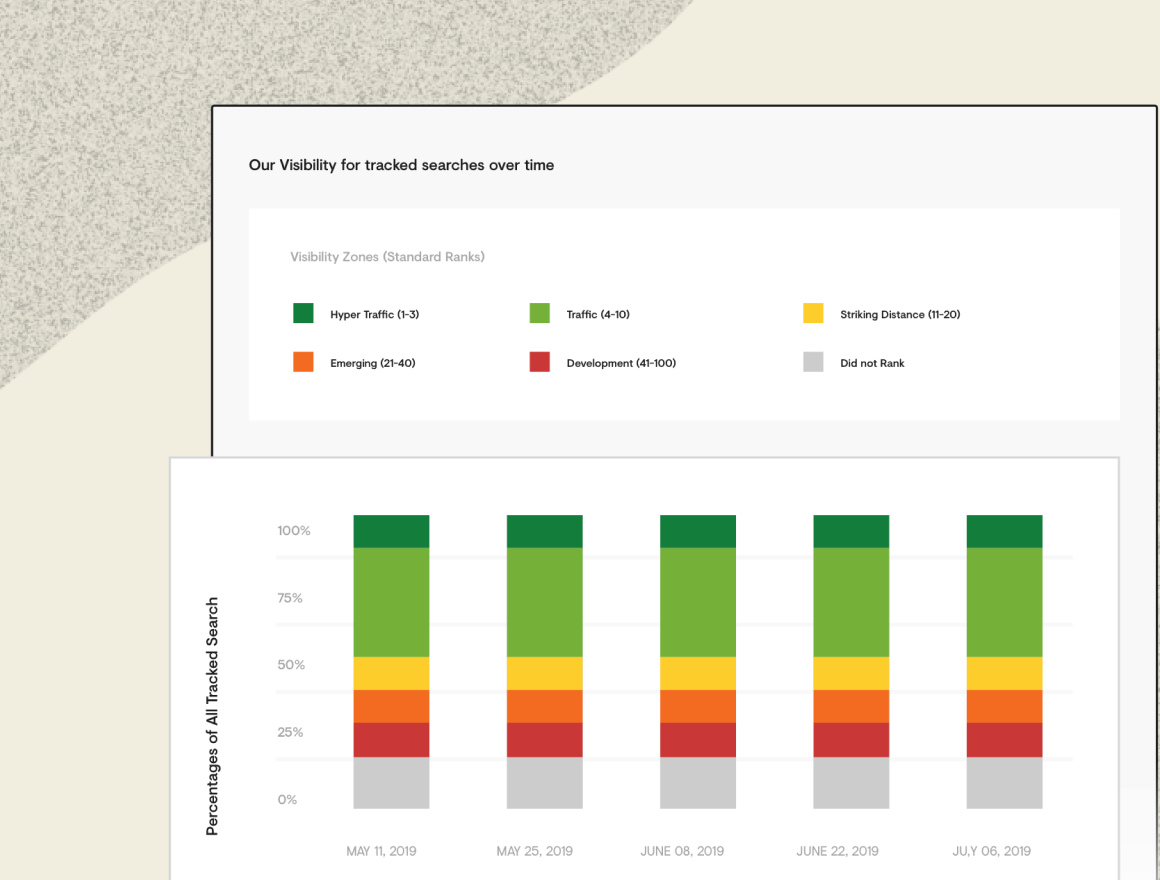1160x880 pixels.
Task: Click the Traffic (4-10) light green swatch
Action: click(x=539, y=313)
